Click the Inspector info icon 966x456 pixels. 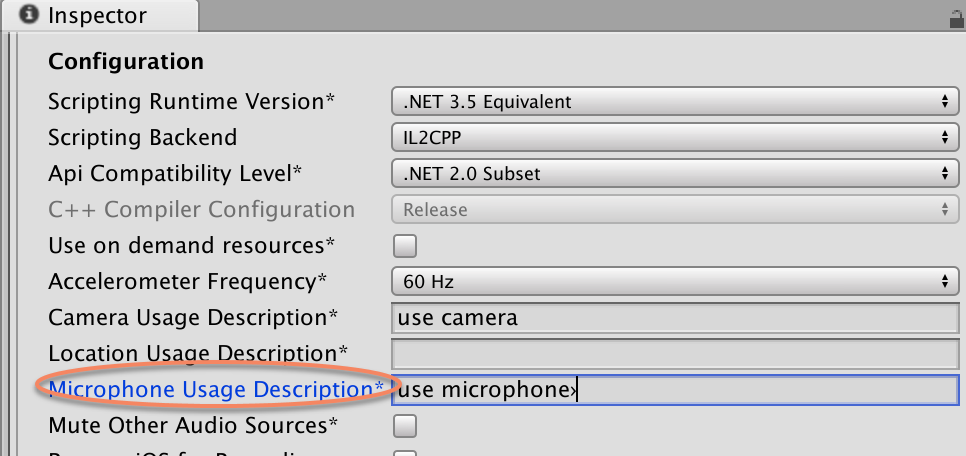(x=30, y=16)
